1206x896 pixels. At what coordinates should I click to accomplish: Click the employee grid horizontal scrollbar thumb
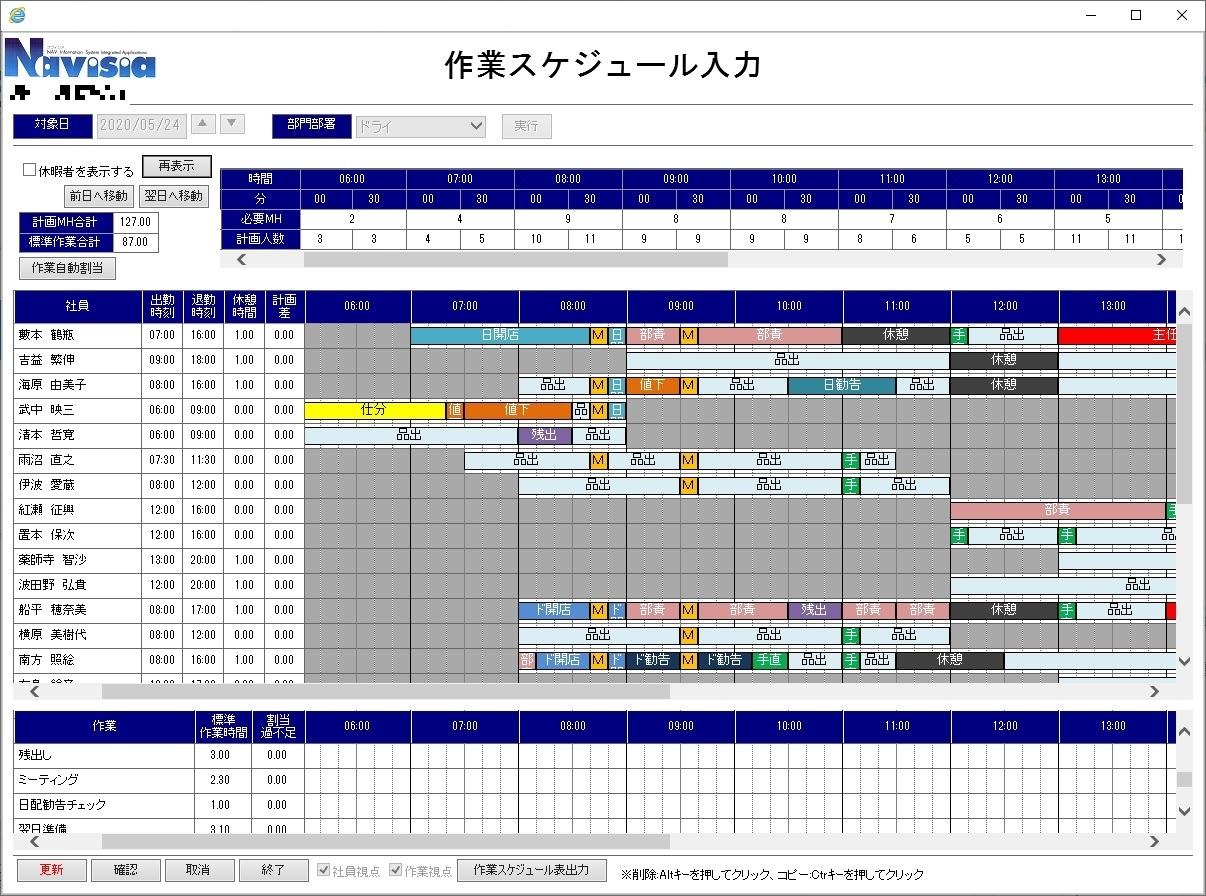(x=385, y=691)
